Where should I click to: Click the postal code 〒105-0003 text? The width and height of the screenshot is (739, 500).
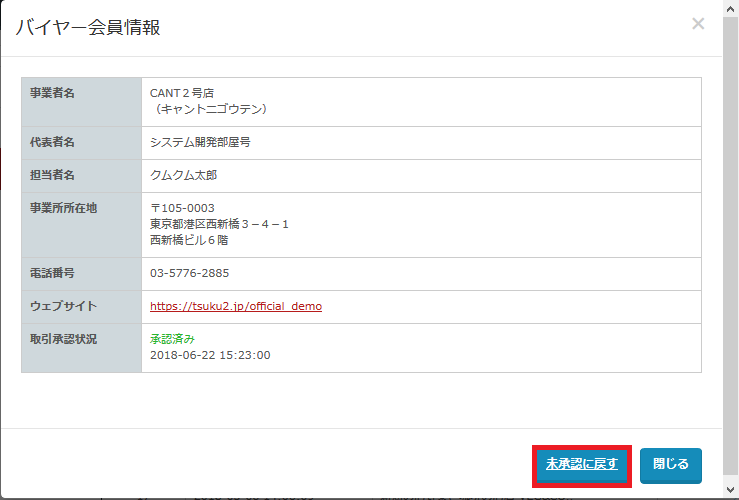pos(182,208)
